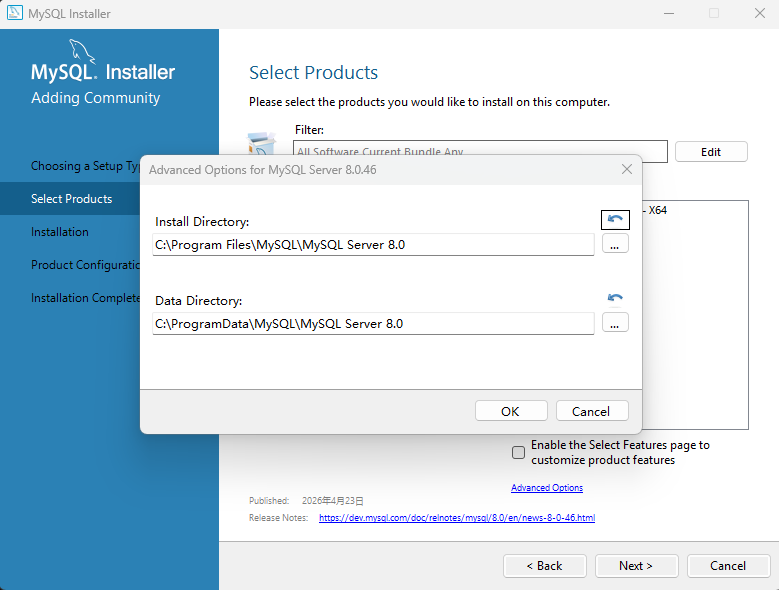Enable the Select Features page checkbox
The image size is (779, 590).
coord(518,452)
